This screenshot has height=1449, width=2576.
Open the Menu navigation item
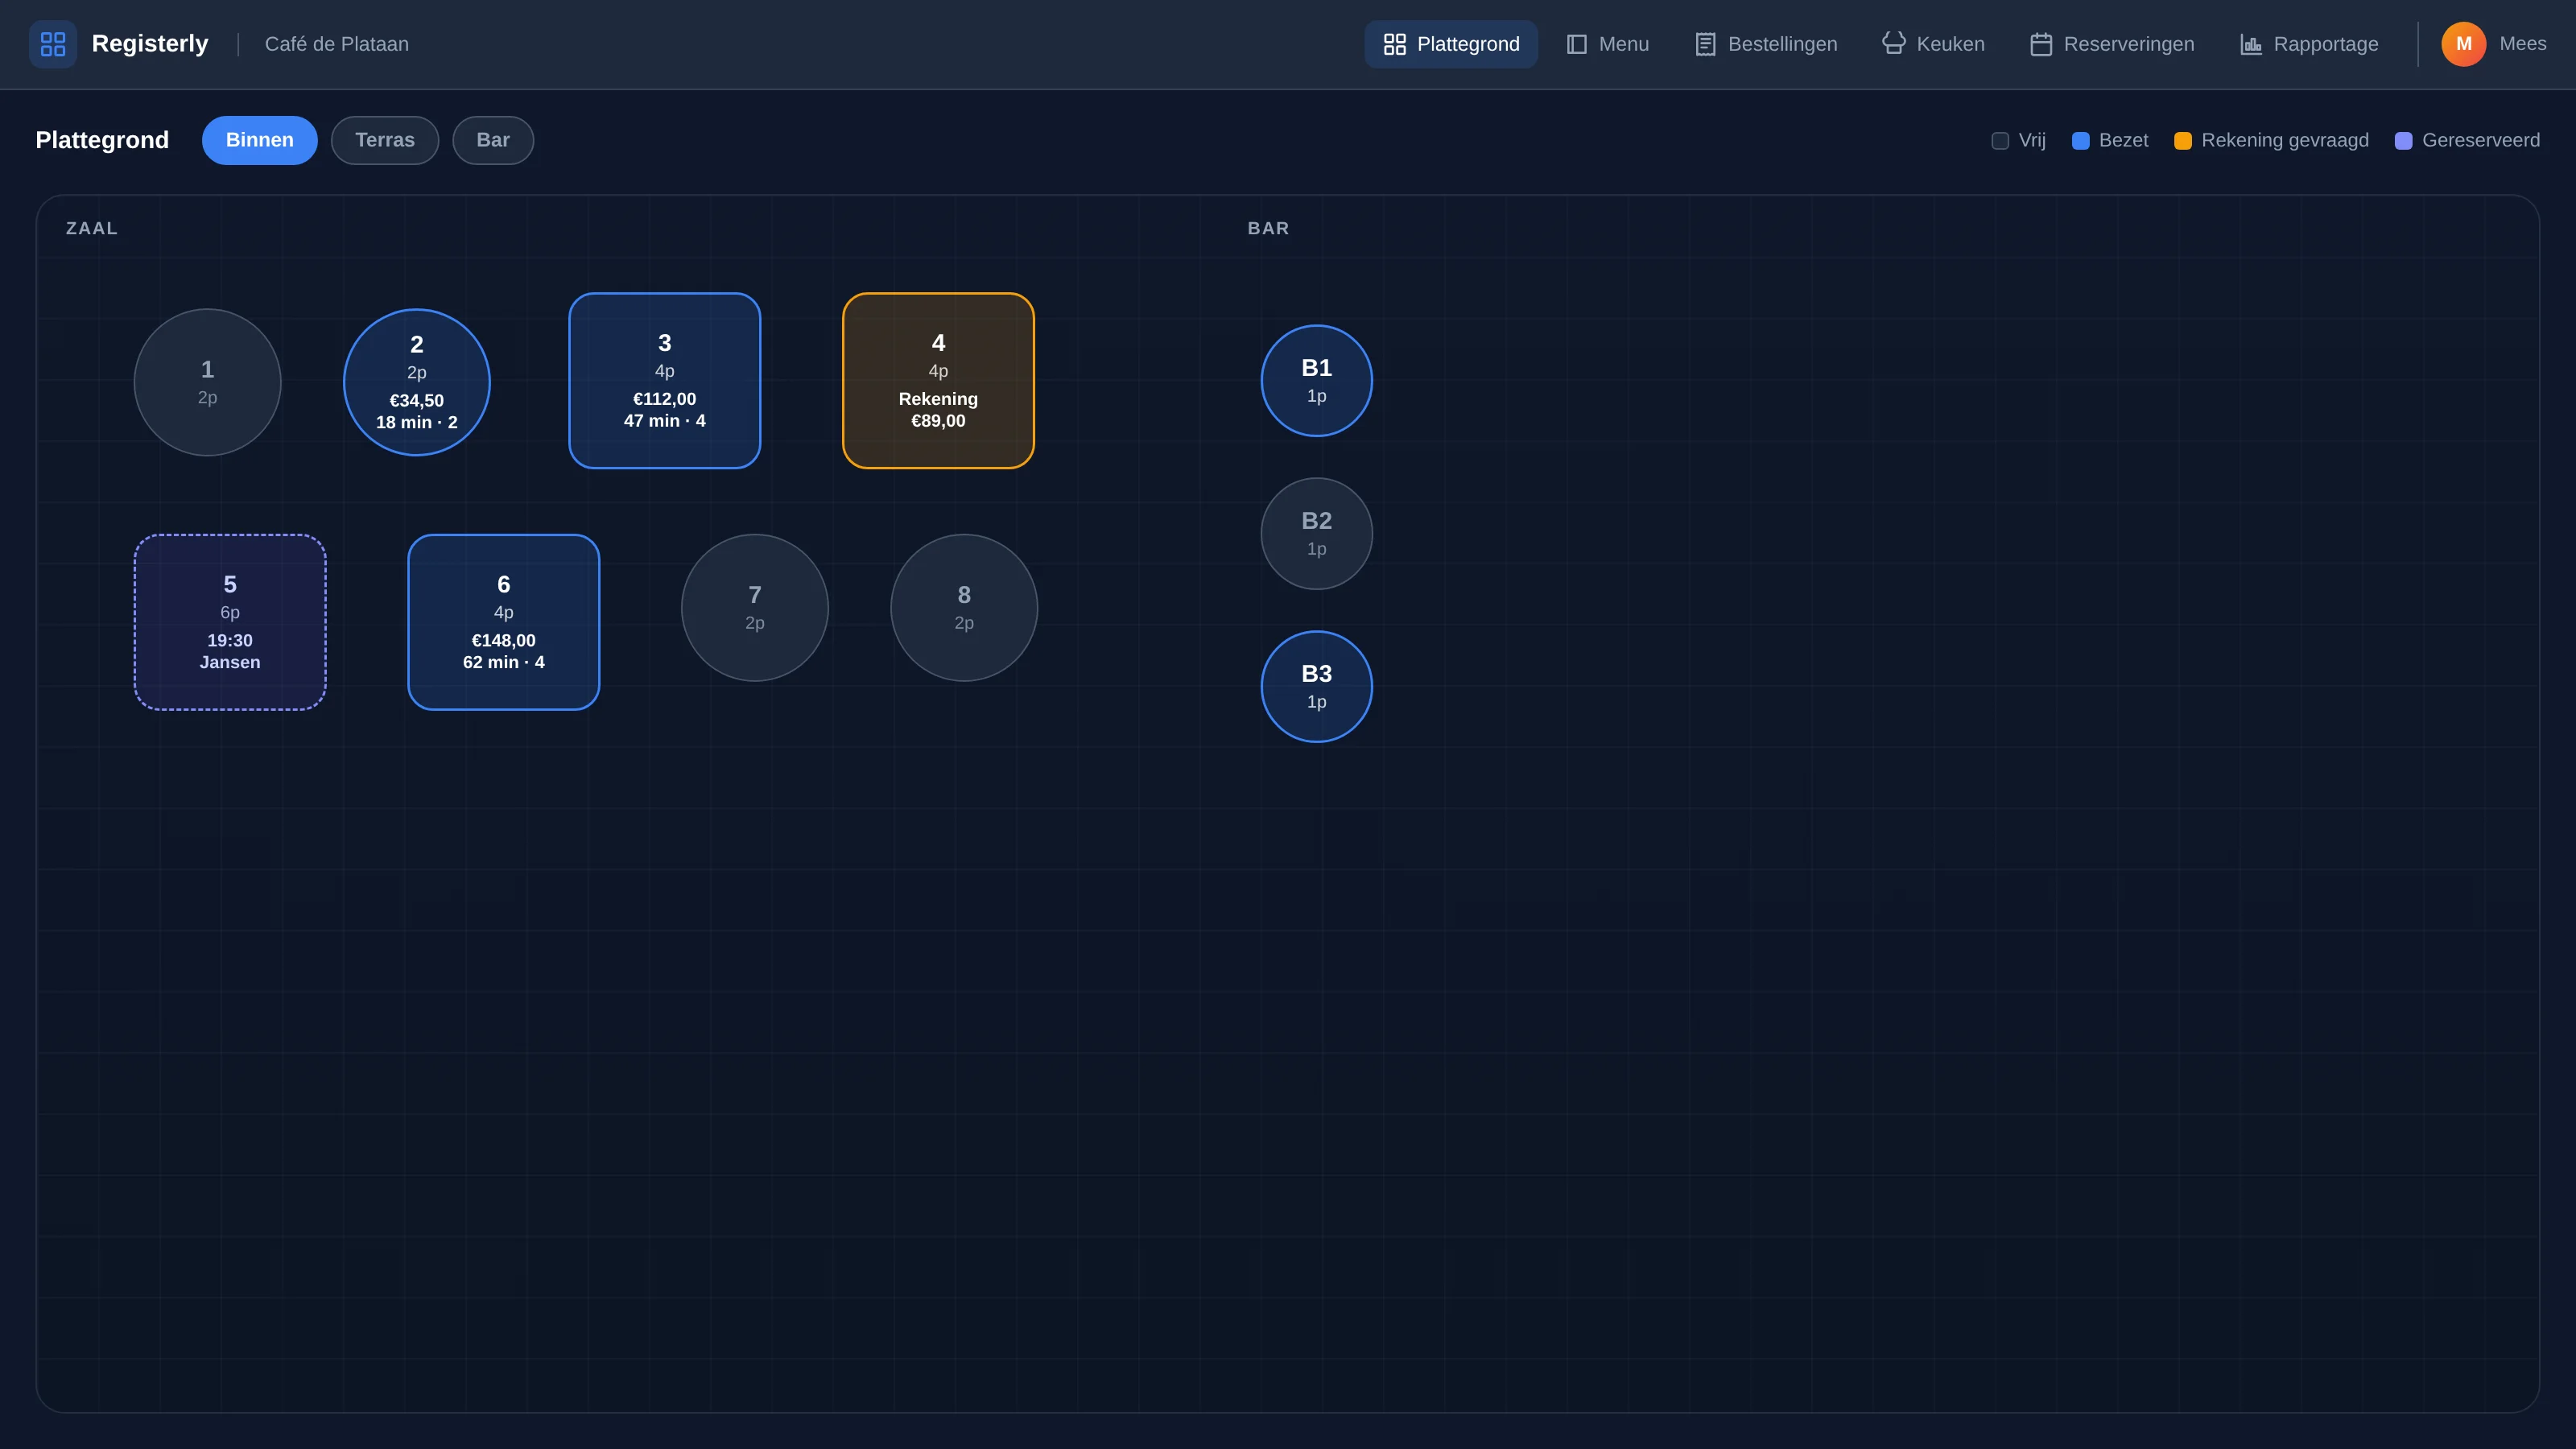tap(1607, 44)
